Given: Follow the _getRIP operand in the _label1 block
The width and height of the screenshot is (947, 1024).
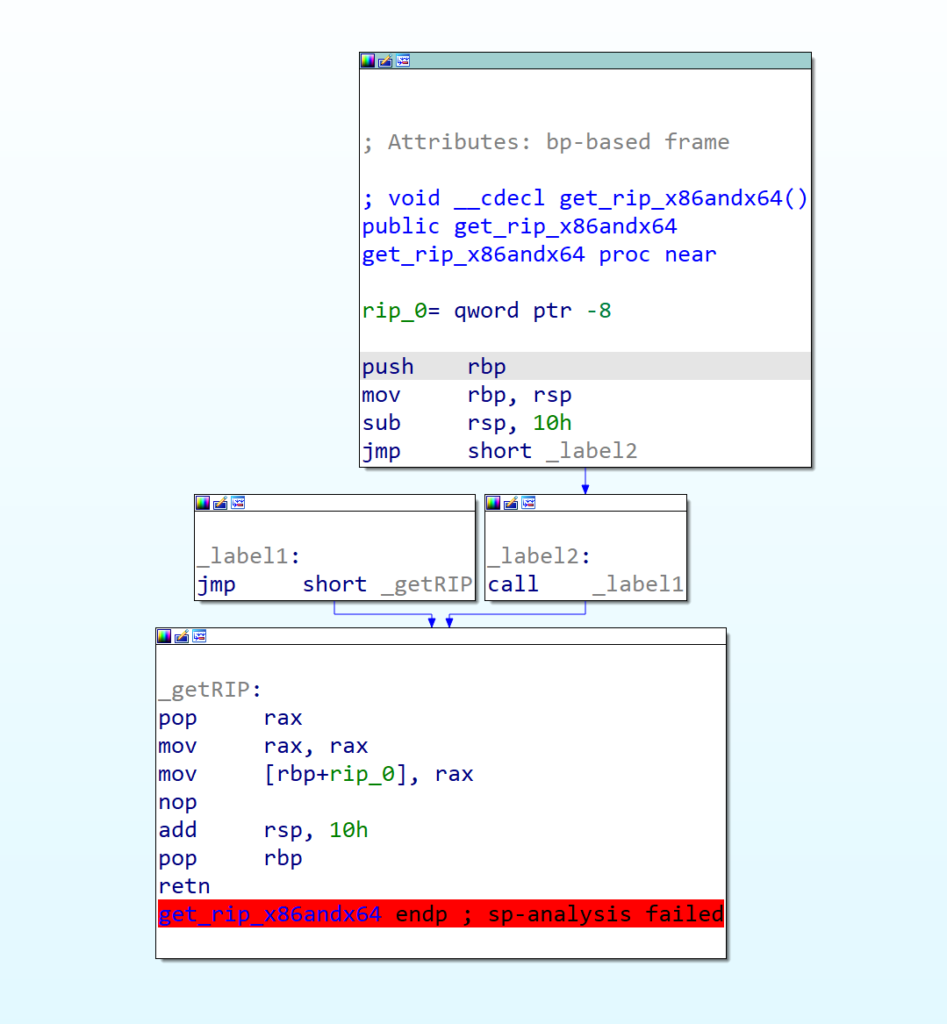Looking at the screenshot, I should (427, 585).
